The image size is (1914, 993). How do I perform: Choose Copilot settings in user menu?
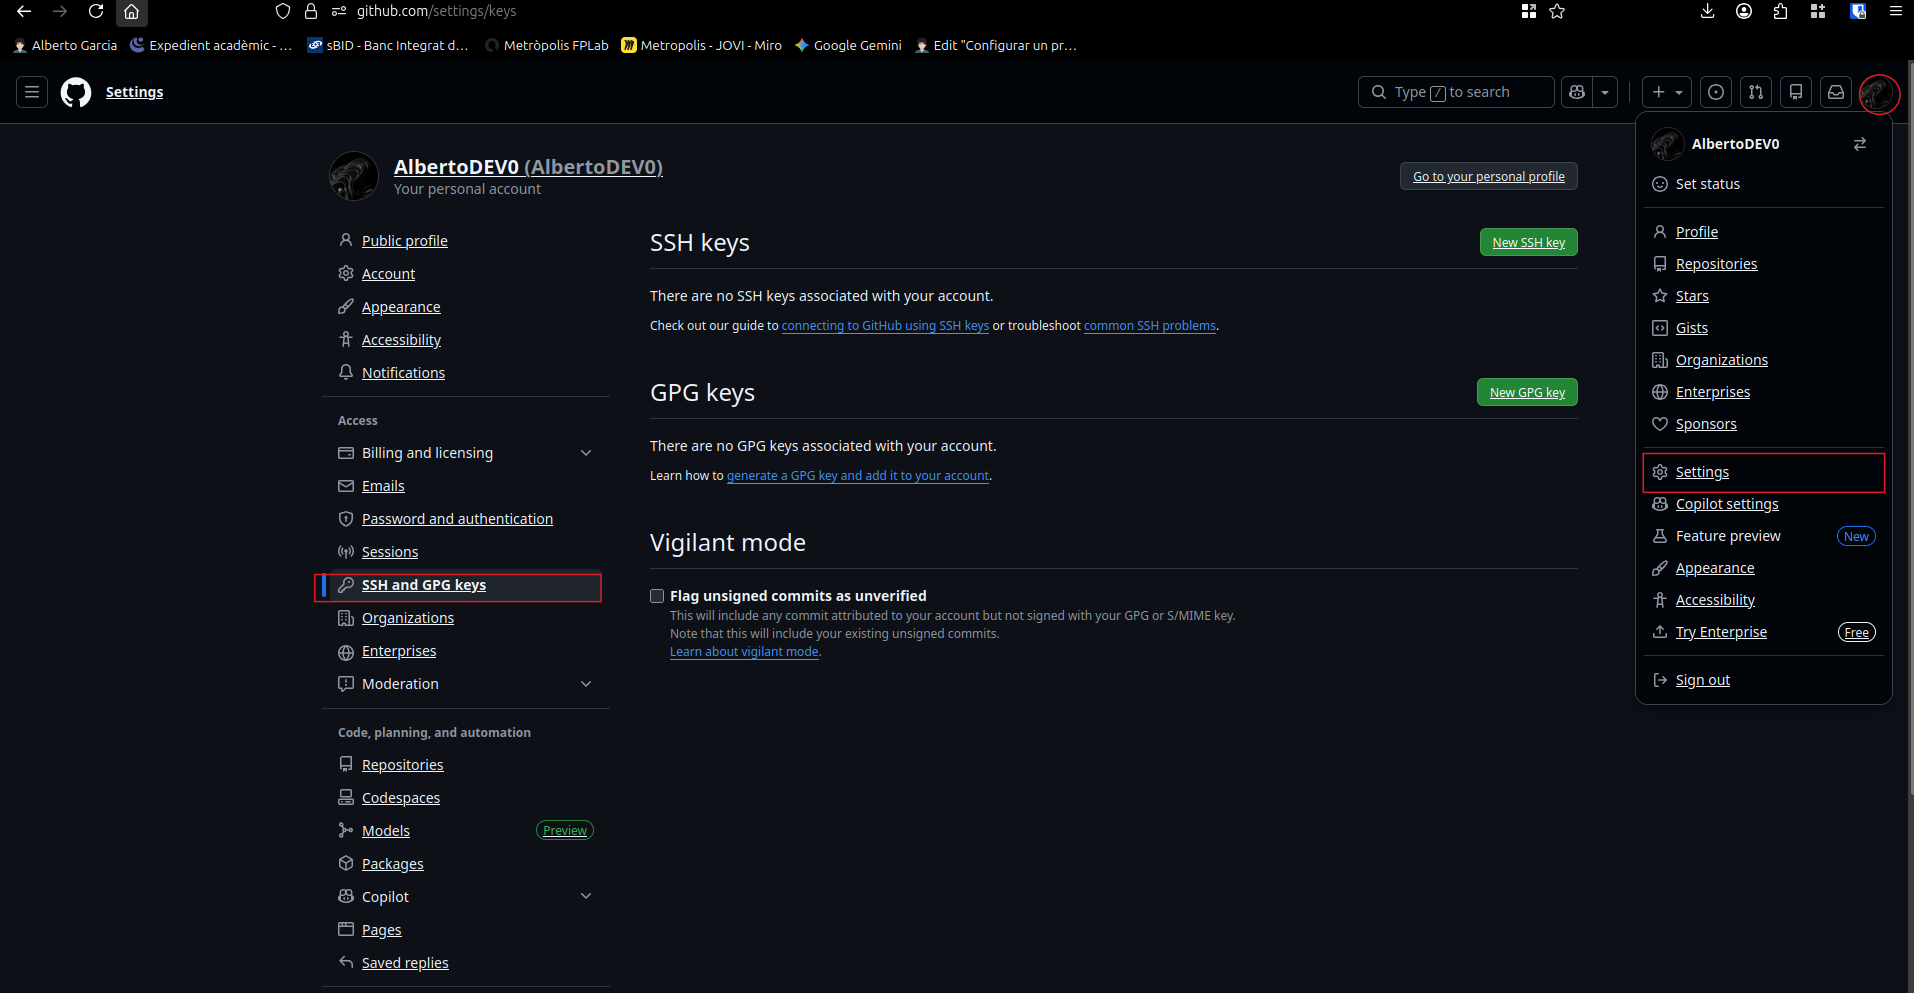(1726, 504)
